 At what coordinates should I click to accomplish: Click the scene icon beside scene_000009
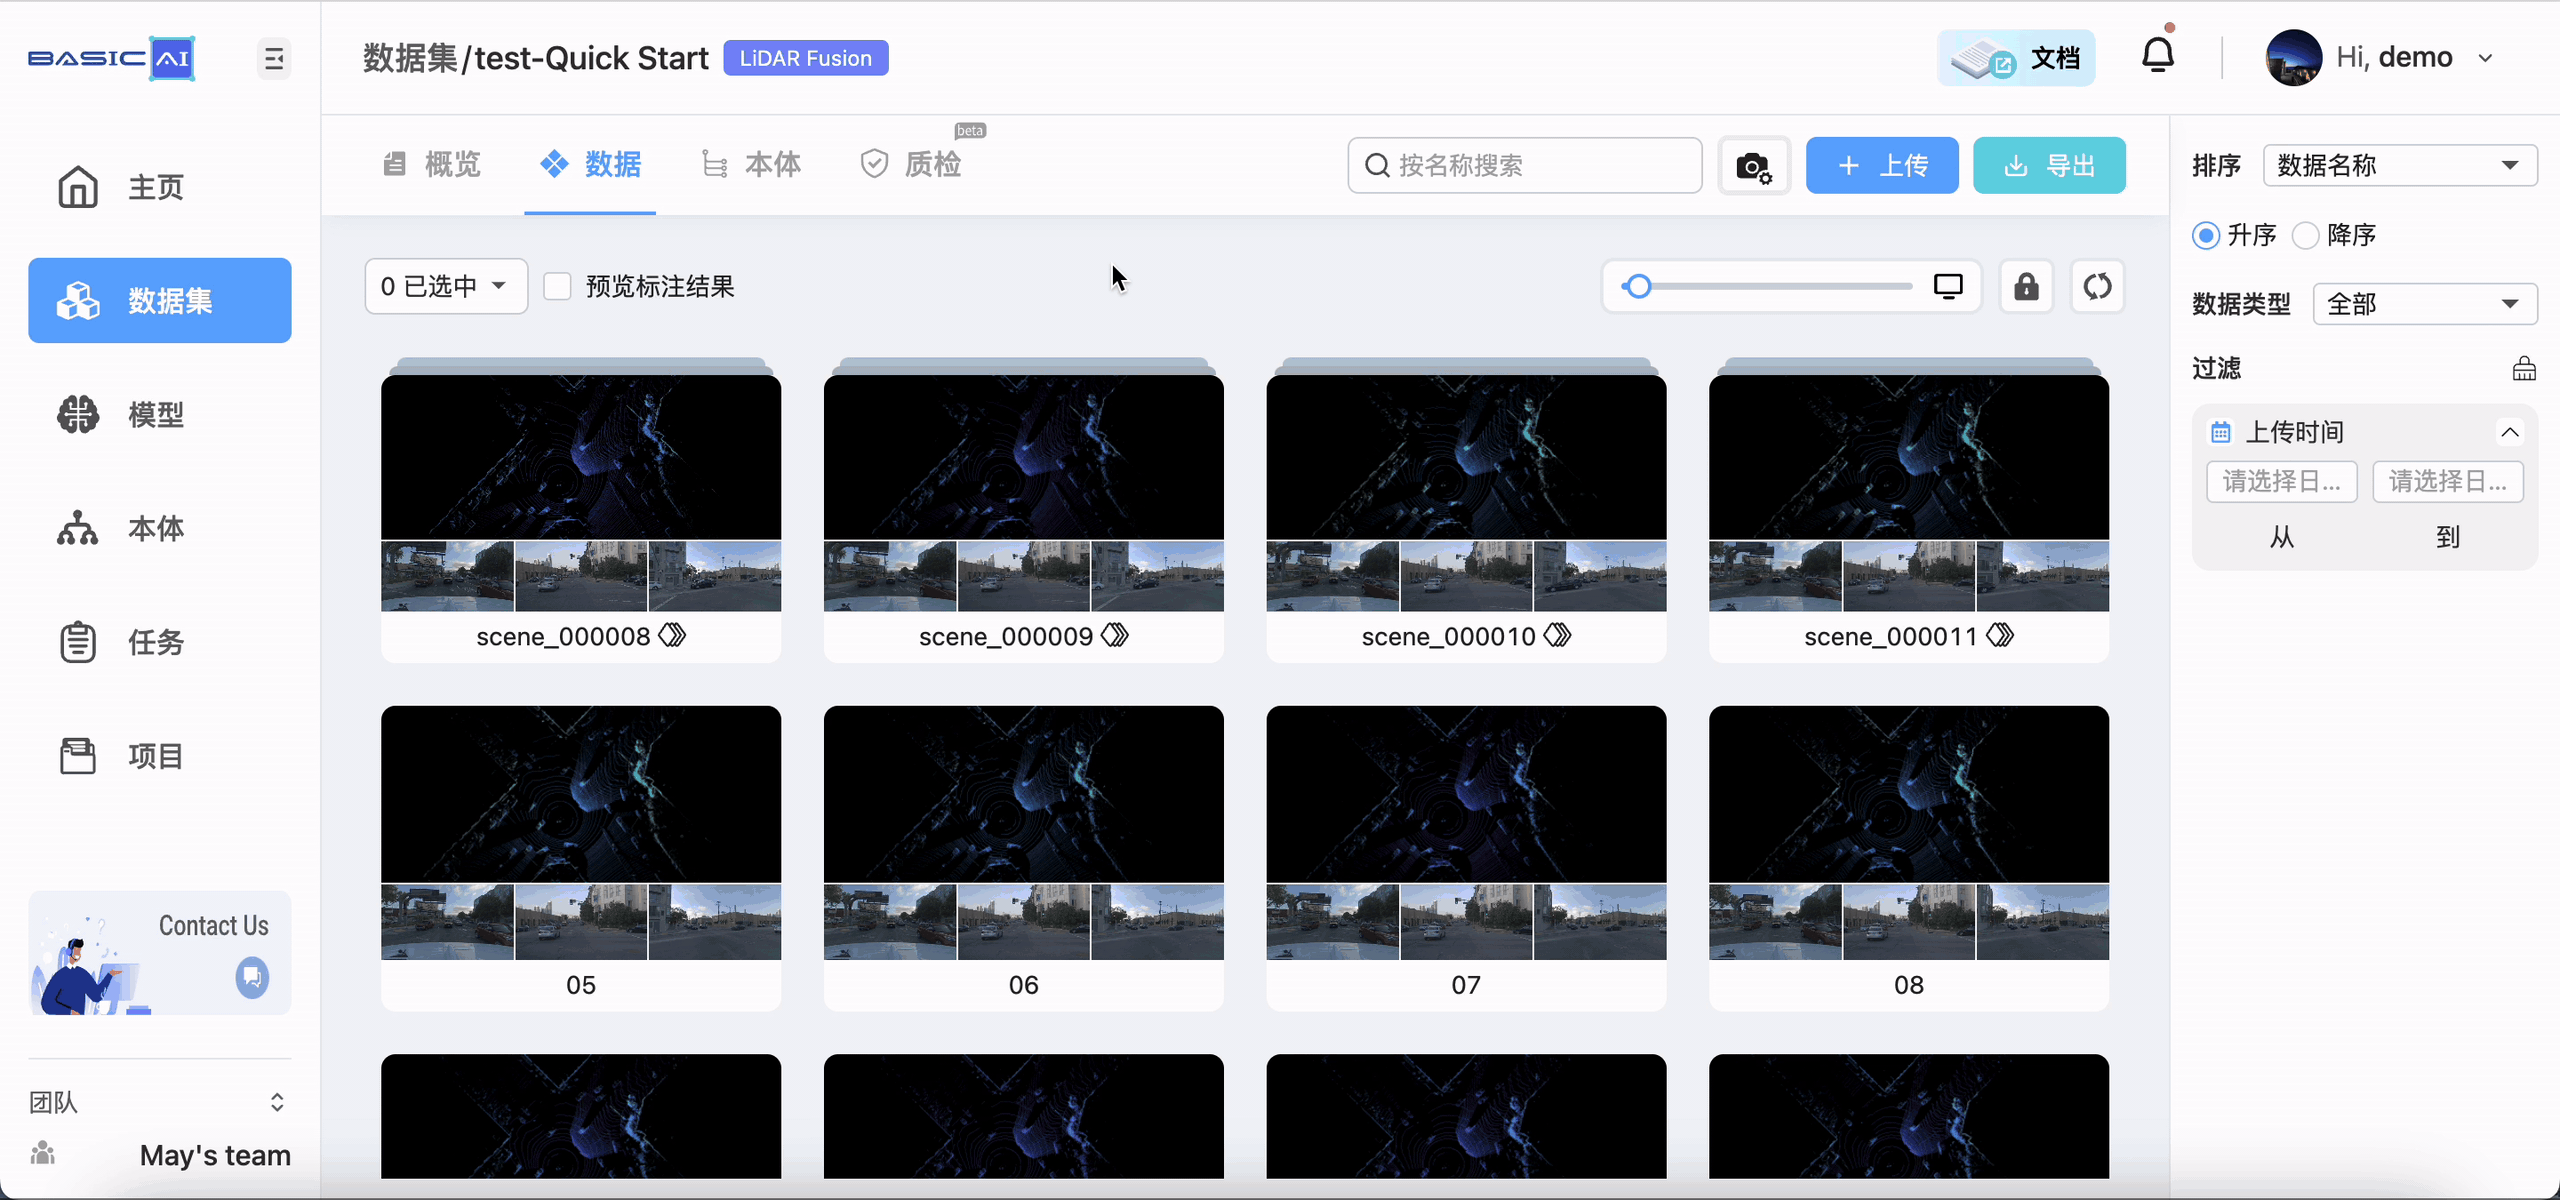1115,635
